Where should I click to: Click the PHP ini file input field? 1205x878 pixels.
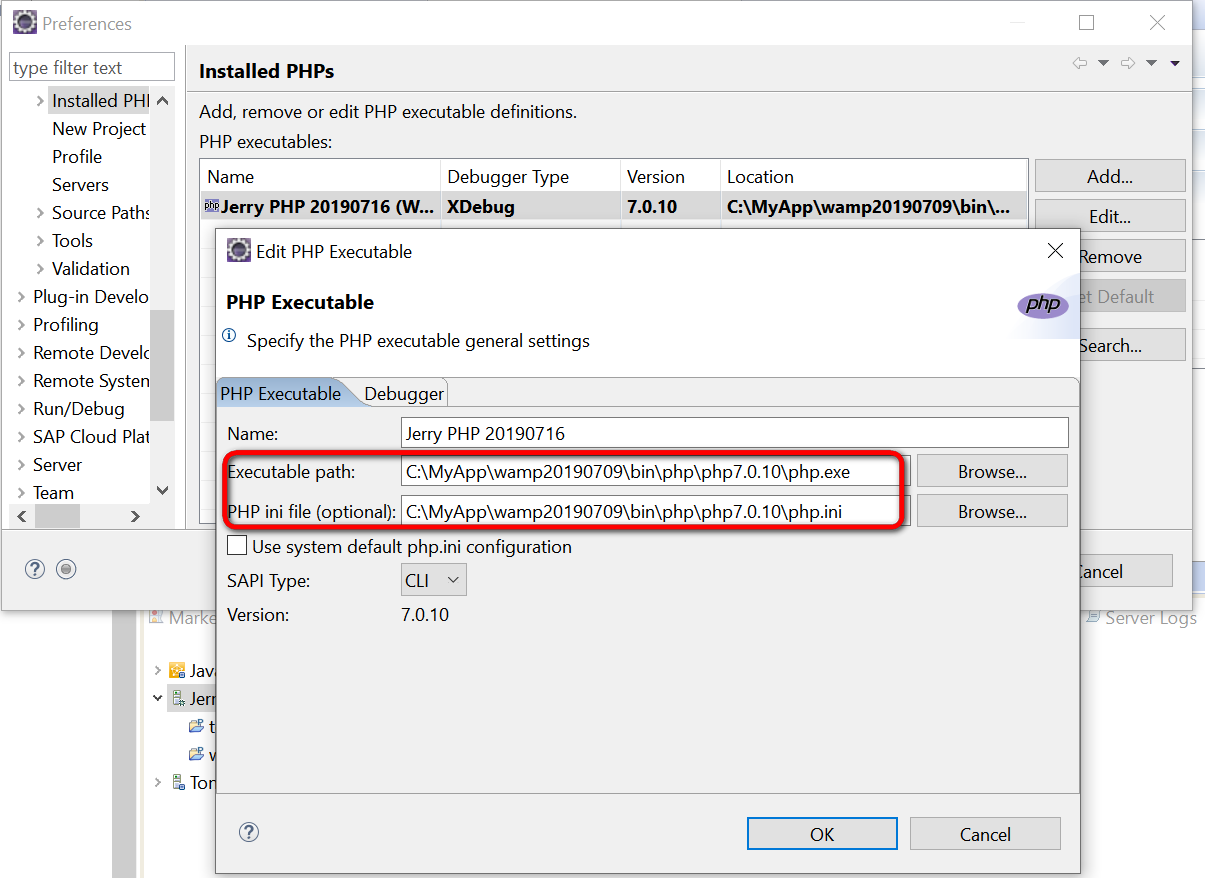pos(655,511)
